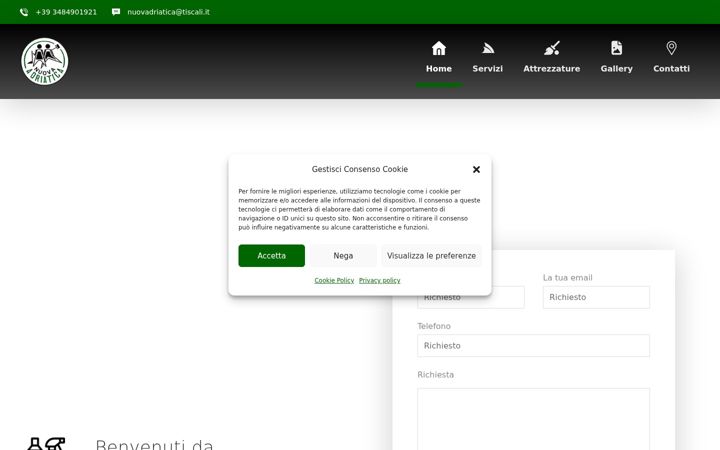Focus the La tua email input field
720x450 pixels.
click(596, 297)
